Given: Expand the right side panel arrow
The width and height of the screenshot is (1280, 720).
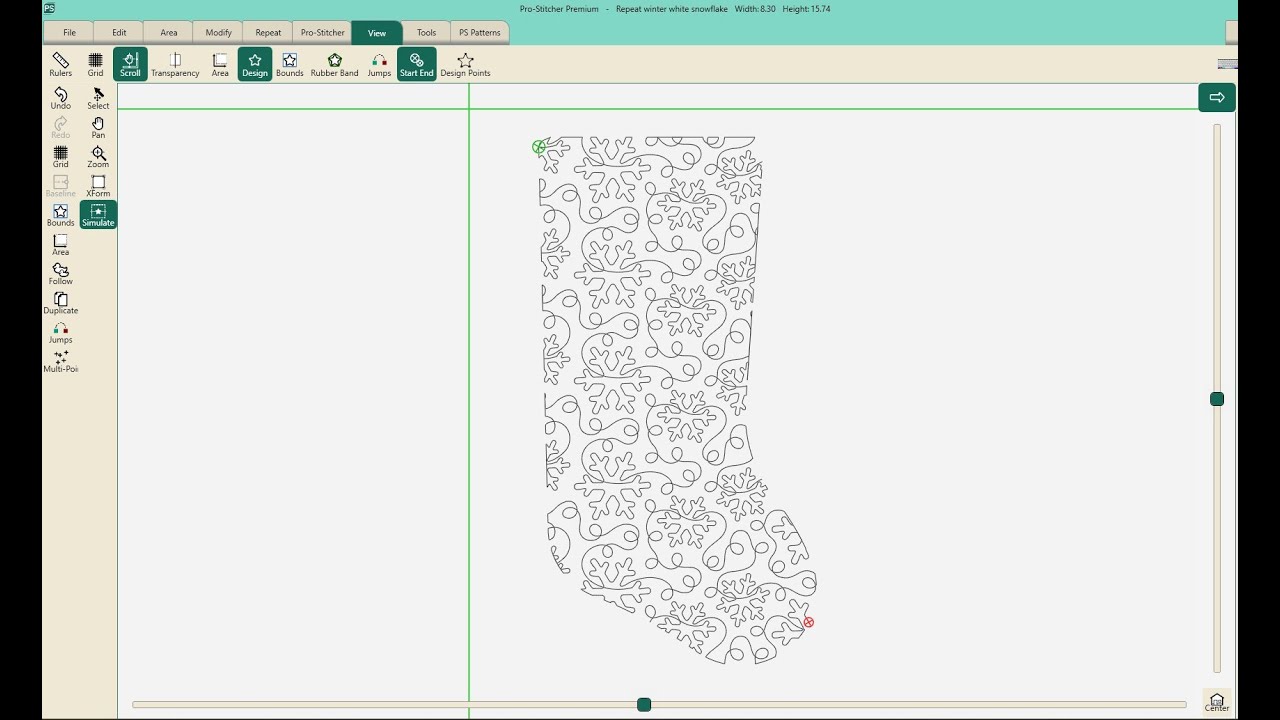Looking at the screenshot, I should [x=1217, y=97].
